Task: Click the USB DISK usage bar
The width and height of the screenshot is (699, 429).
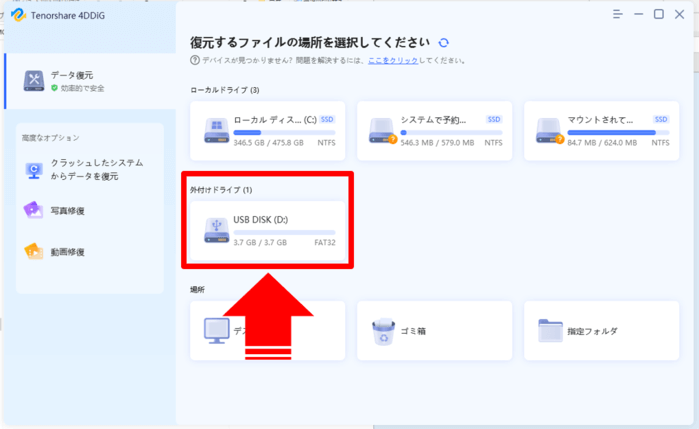Action: click(x=284, y=232)
